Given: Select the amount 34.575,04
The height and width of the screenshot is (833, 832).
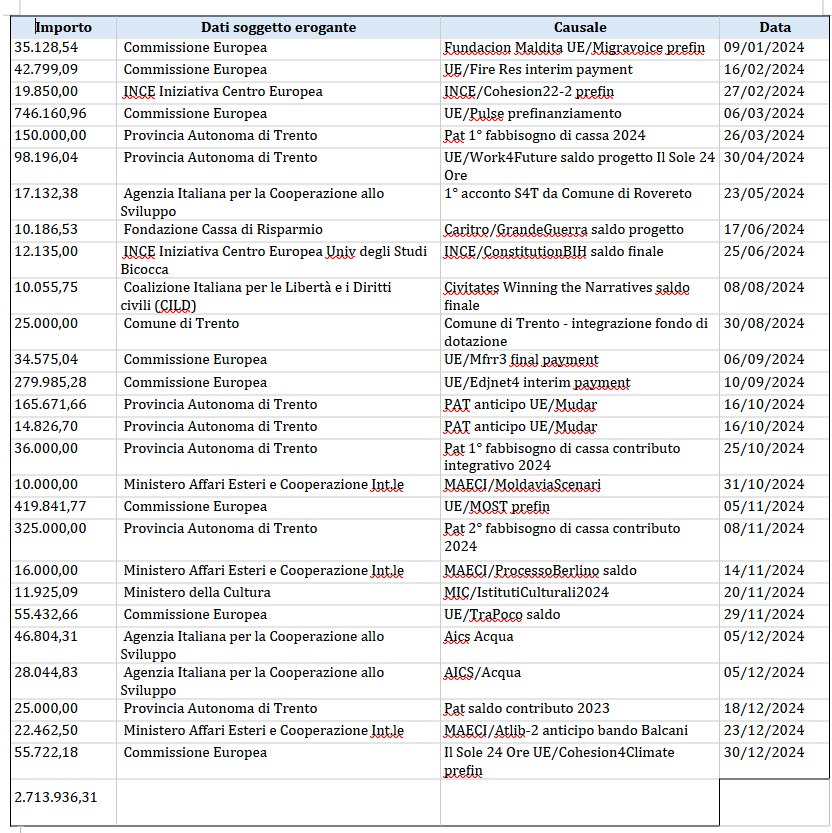Looking at the screenshot, I should pyautogui.click(x=46, y=360).
